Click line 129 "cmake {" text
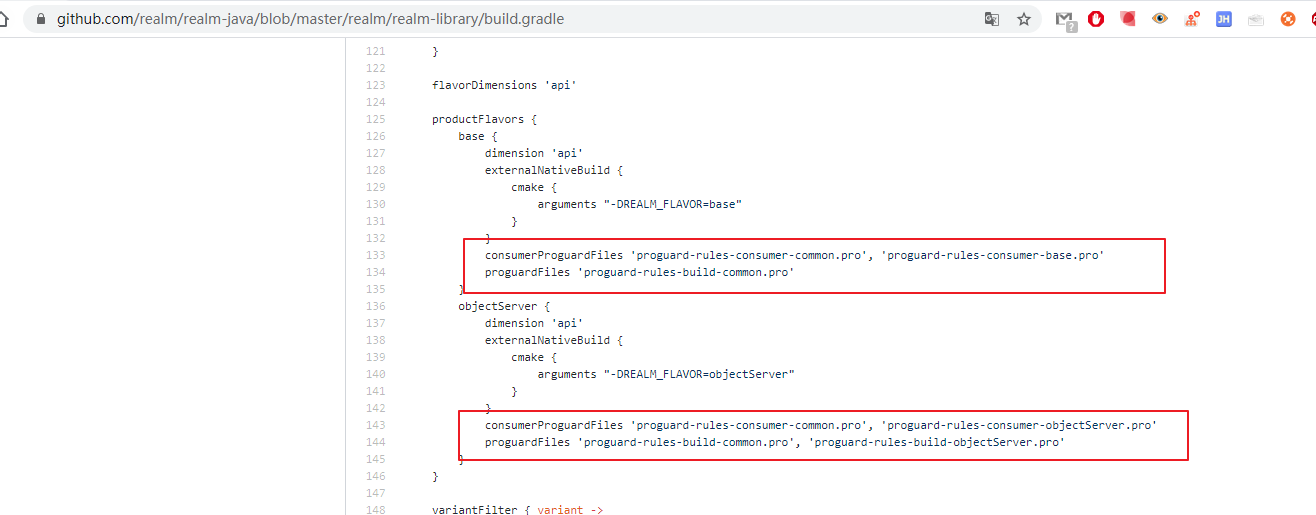The height and width of the screenshot is (515, 1316). (534, 187)
